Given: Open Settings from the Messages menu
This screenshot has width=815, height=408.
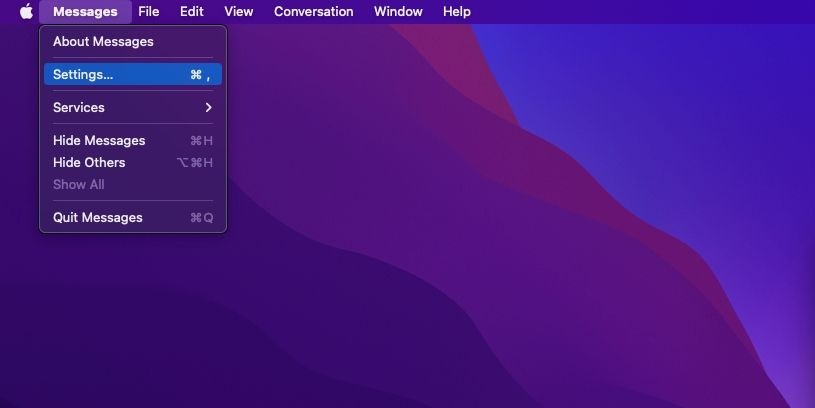Looking at the screenshot, I should coord(133,74).
